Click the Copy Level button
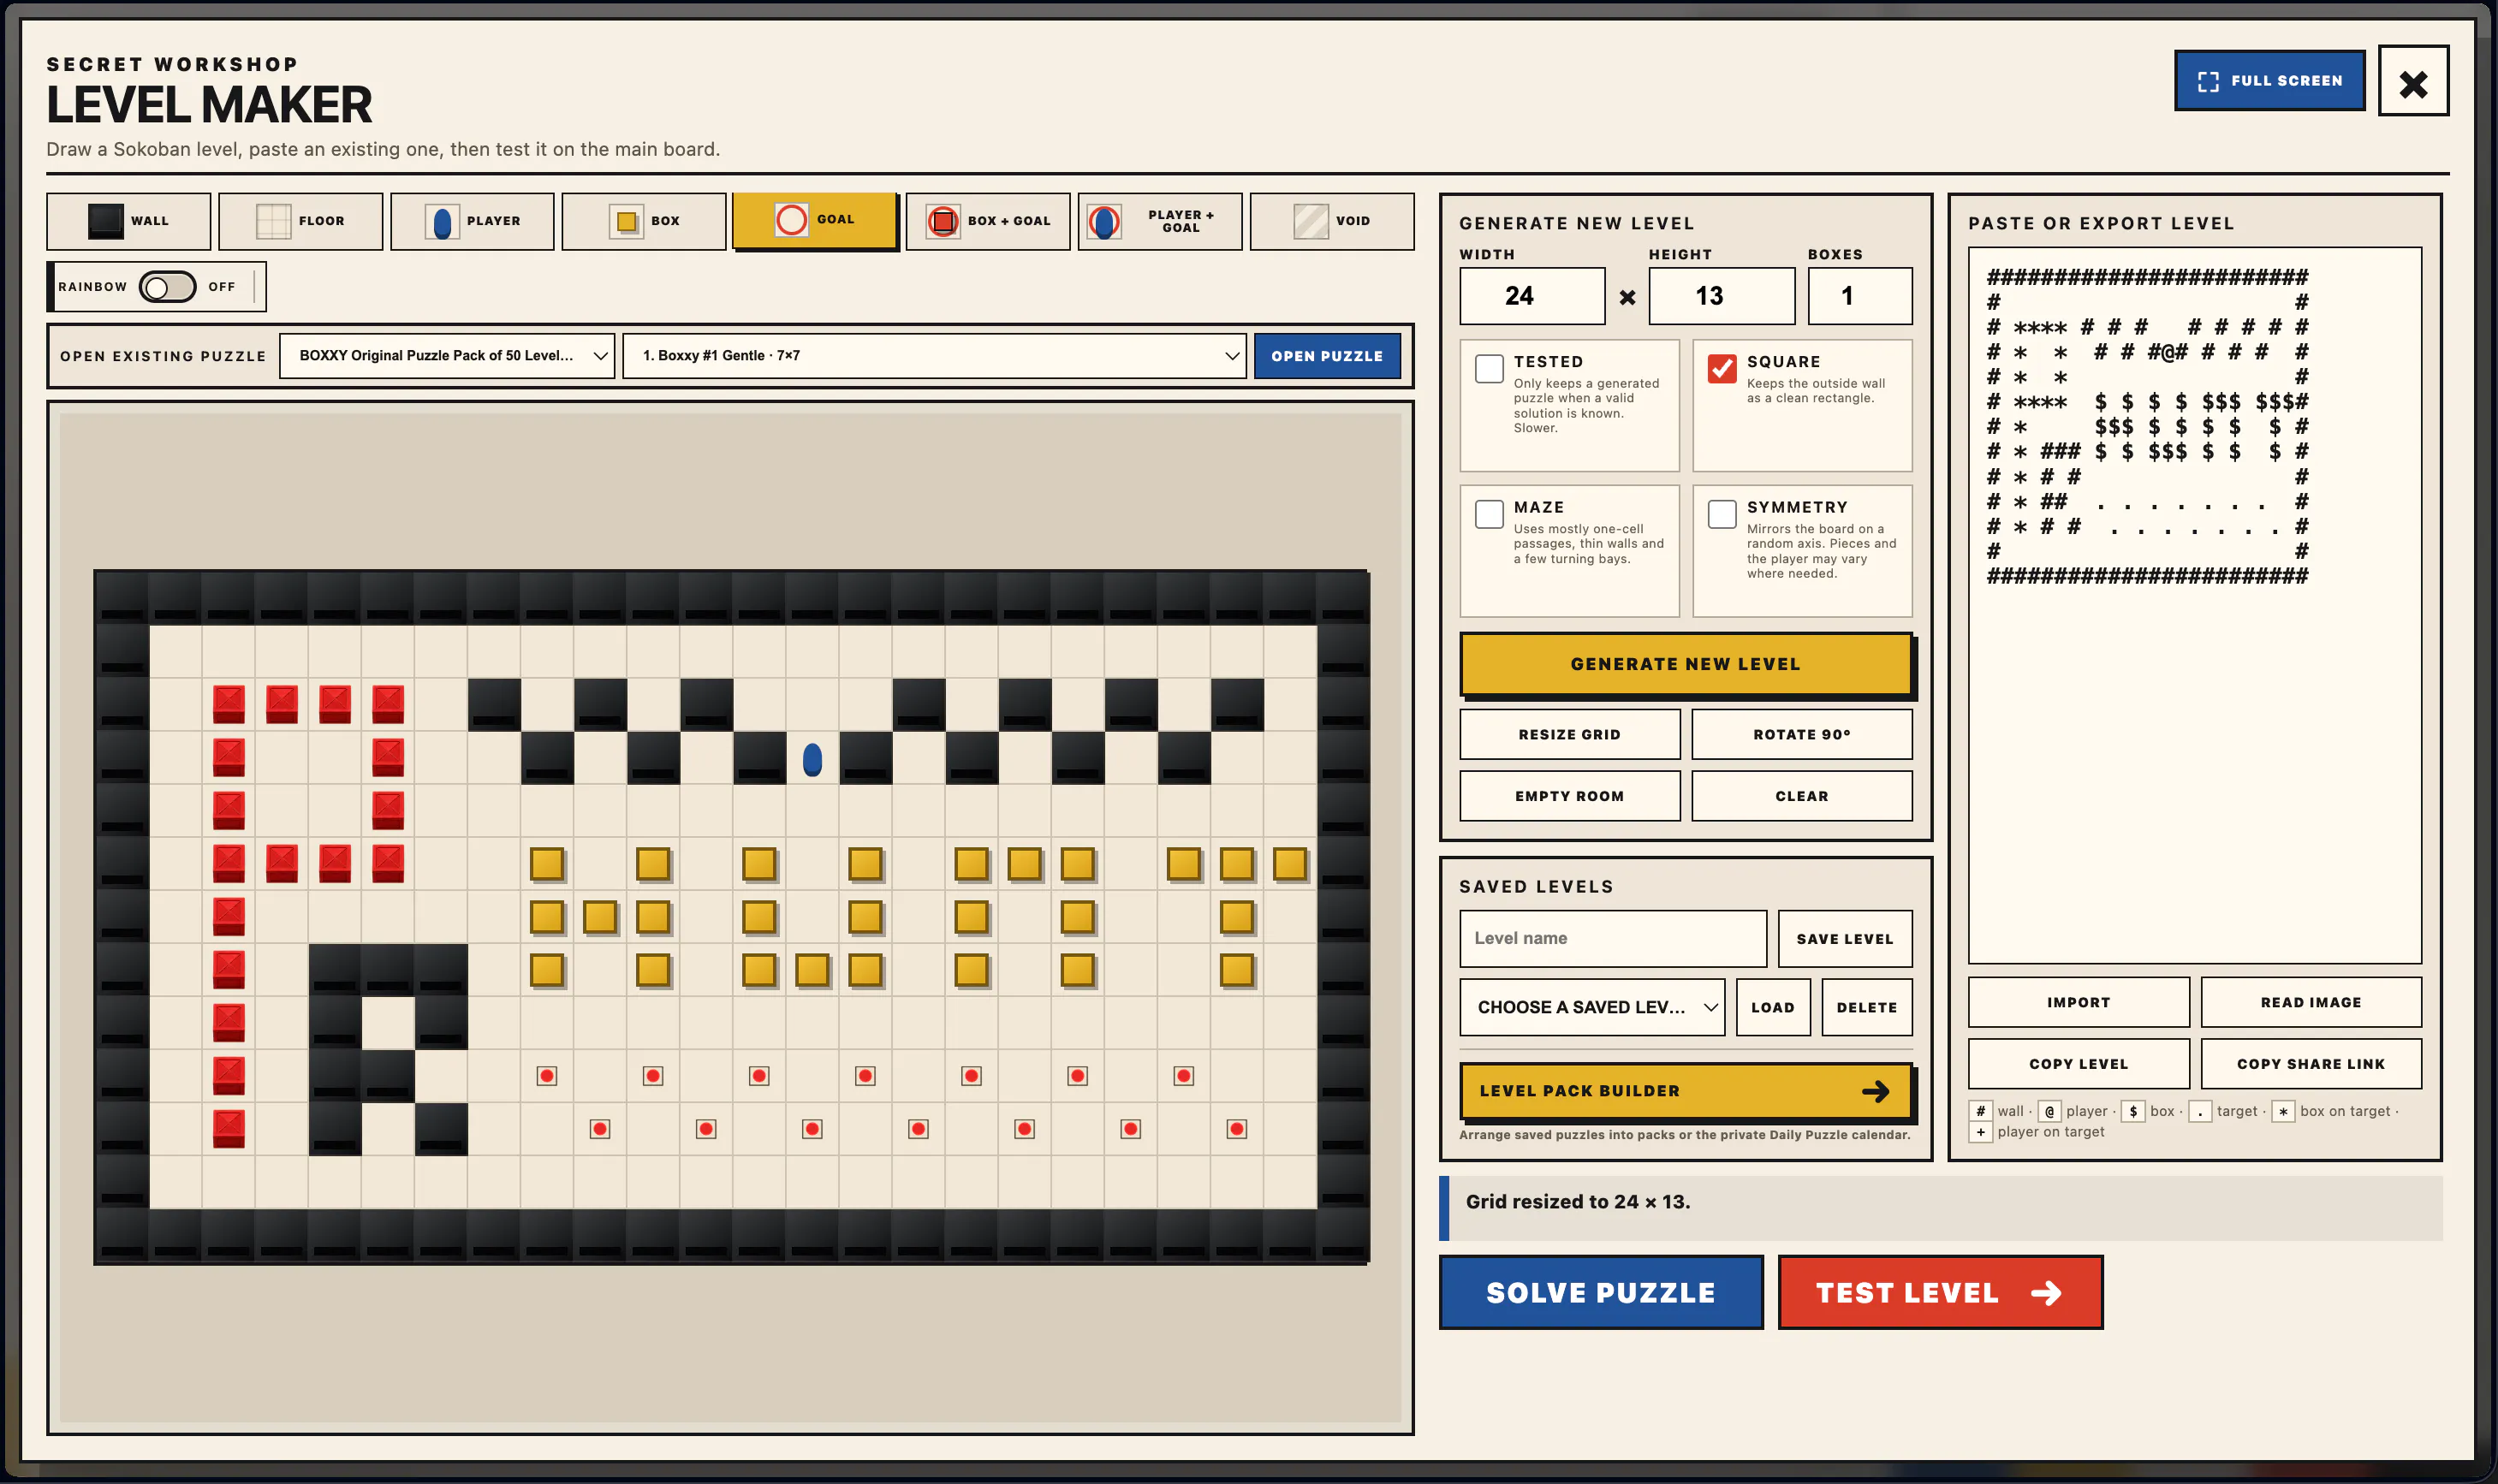 [x=2078, y=1064]
